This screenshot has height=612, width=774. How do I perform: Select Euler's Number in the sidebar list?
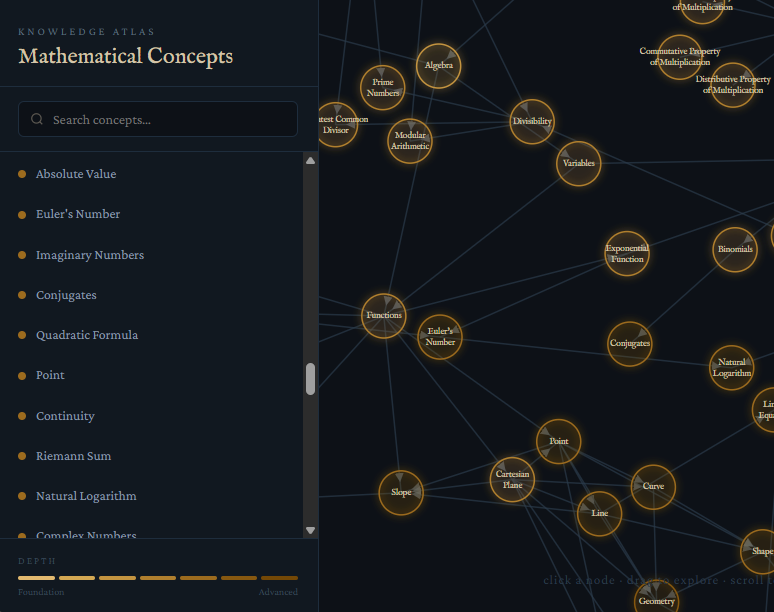tap(152, 214)
